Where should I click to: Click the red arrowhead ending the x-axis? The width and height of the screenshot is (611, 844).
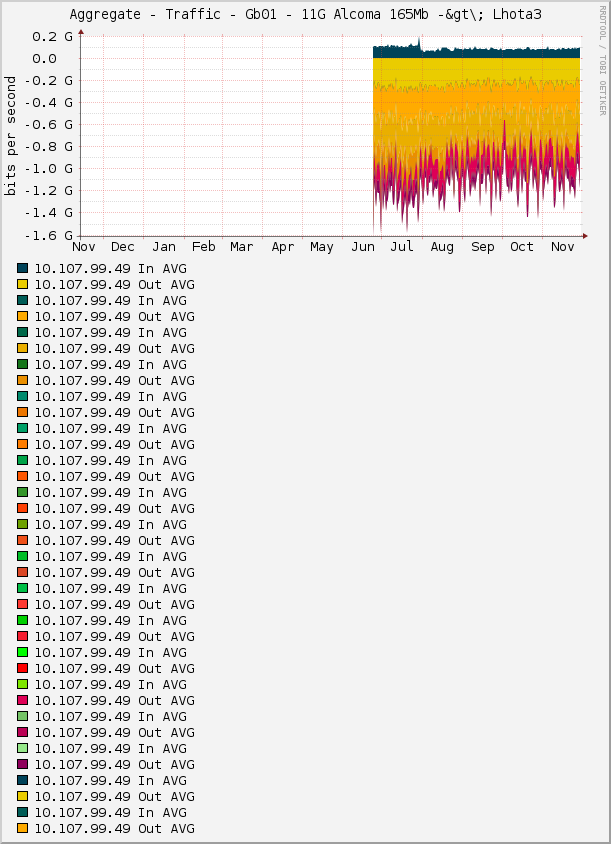[x=586, y=235]
